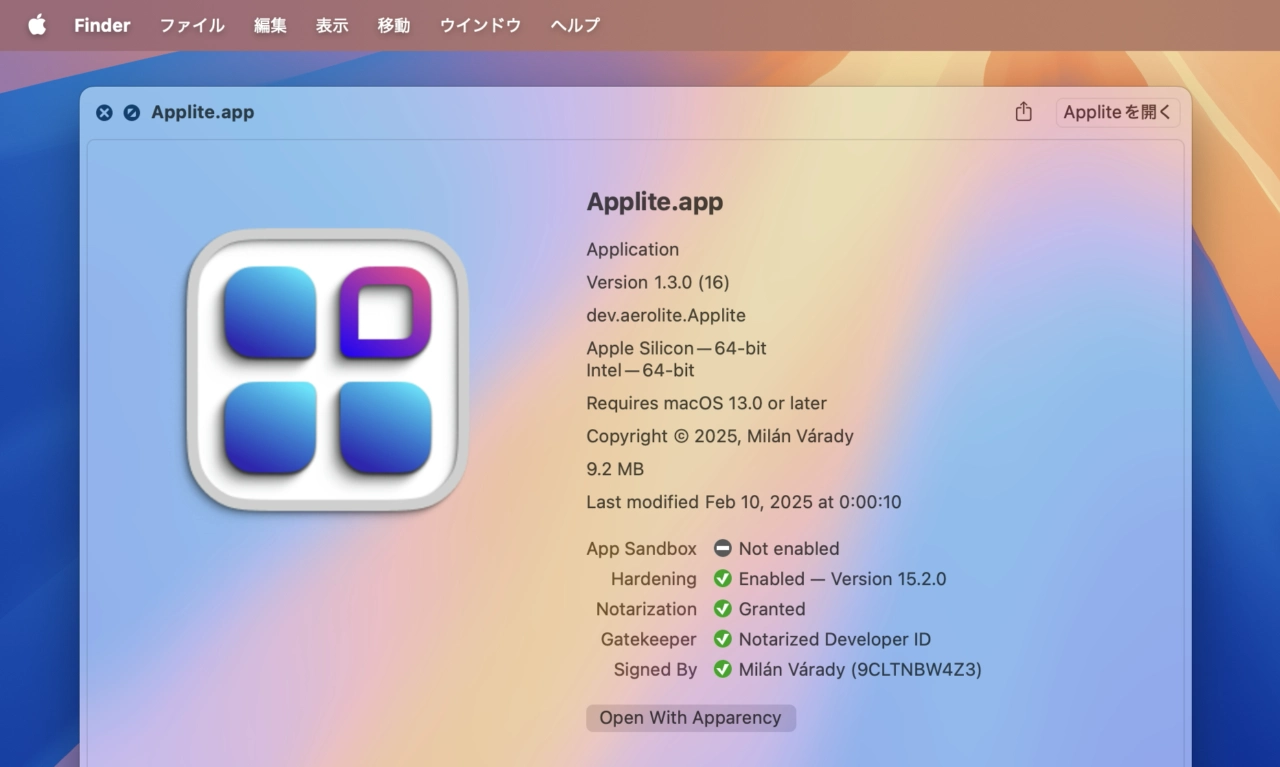Close the Applite.app Quick Look preview
1280x767 pixels.
click(104, 113)
